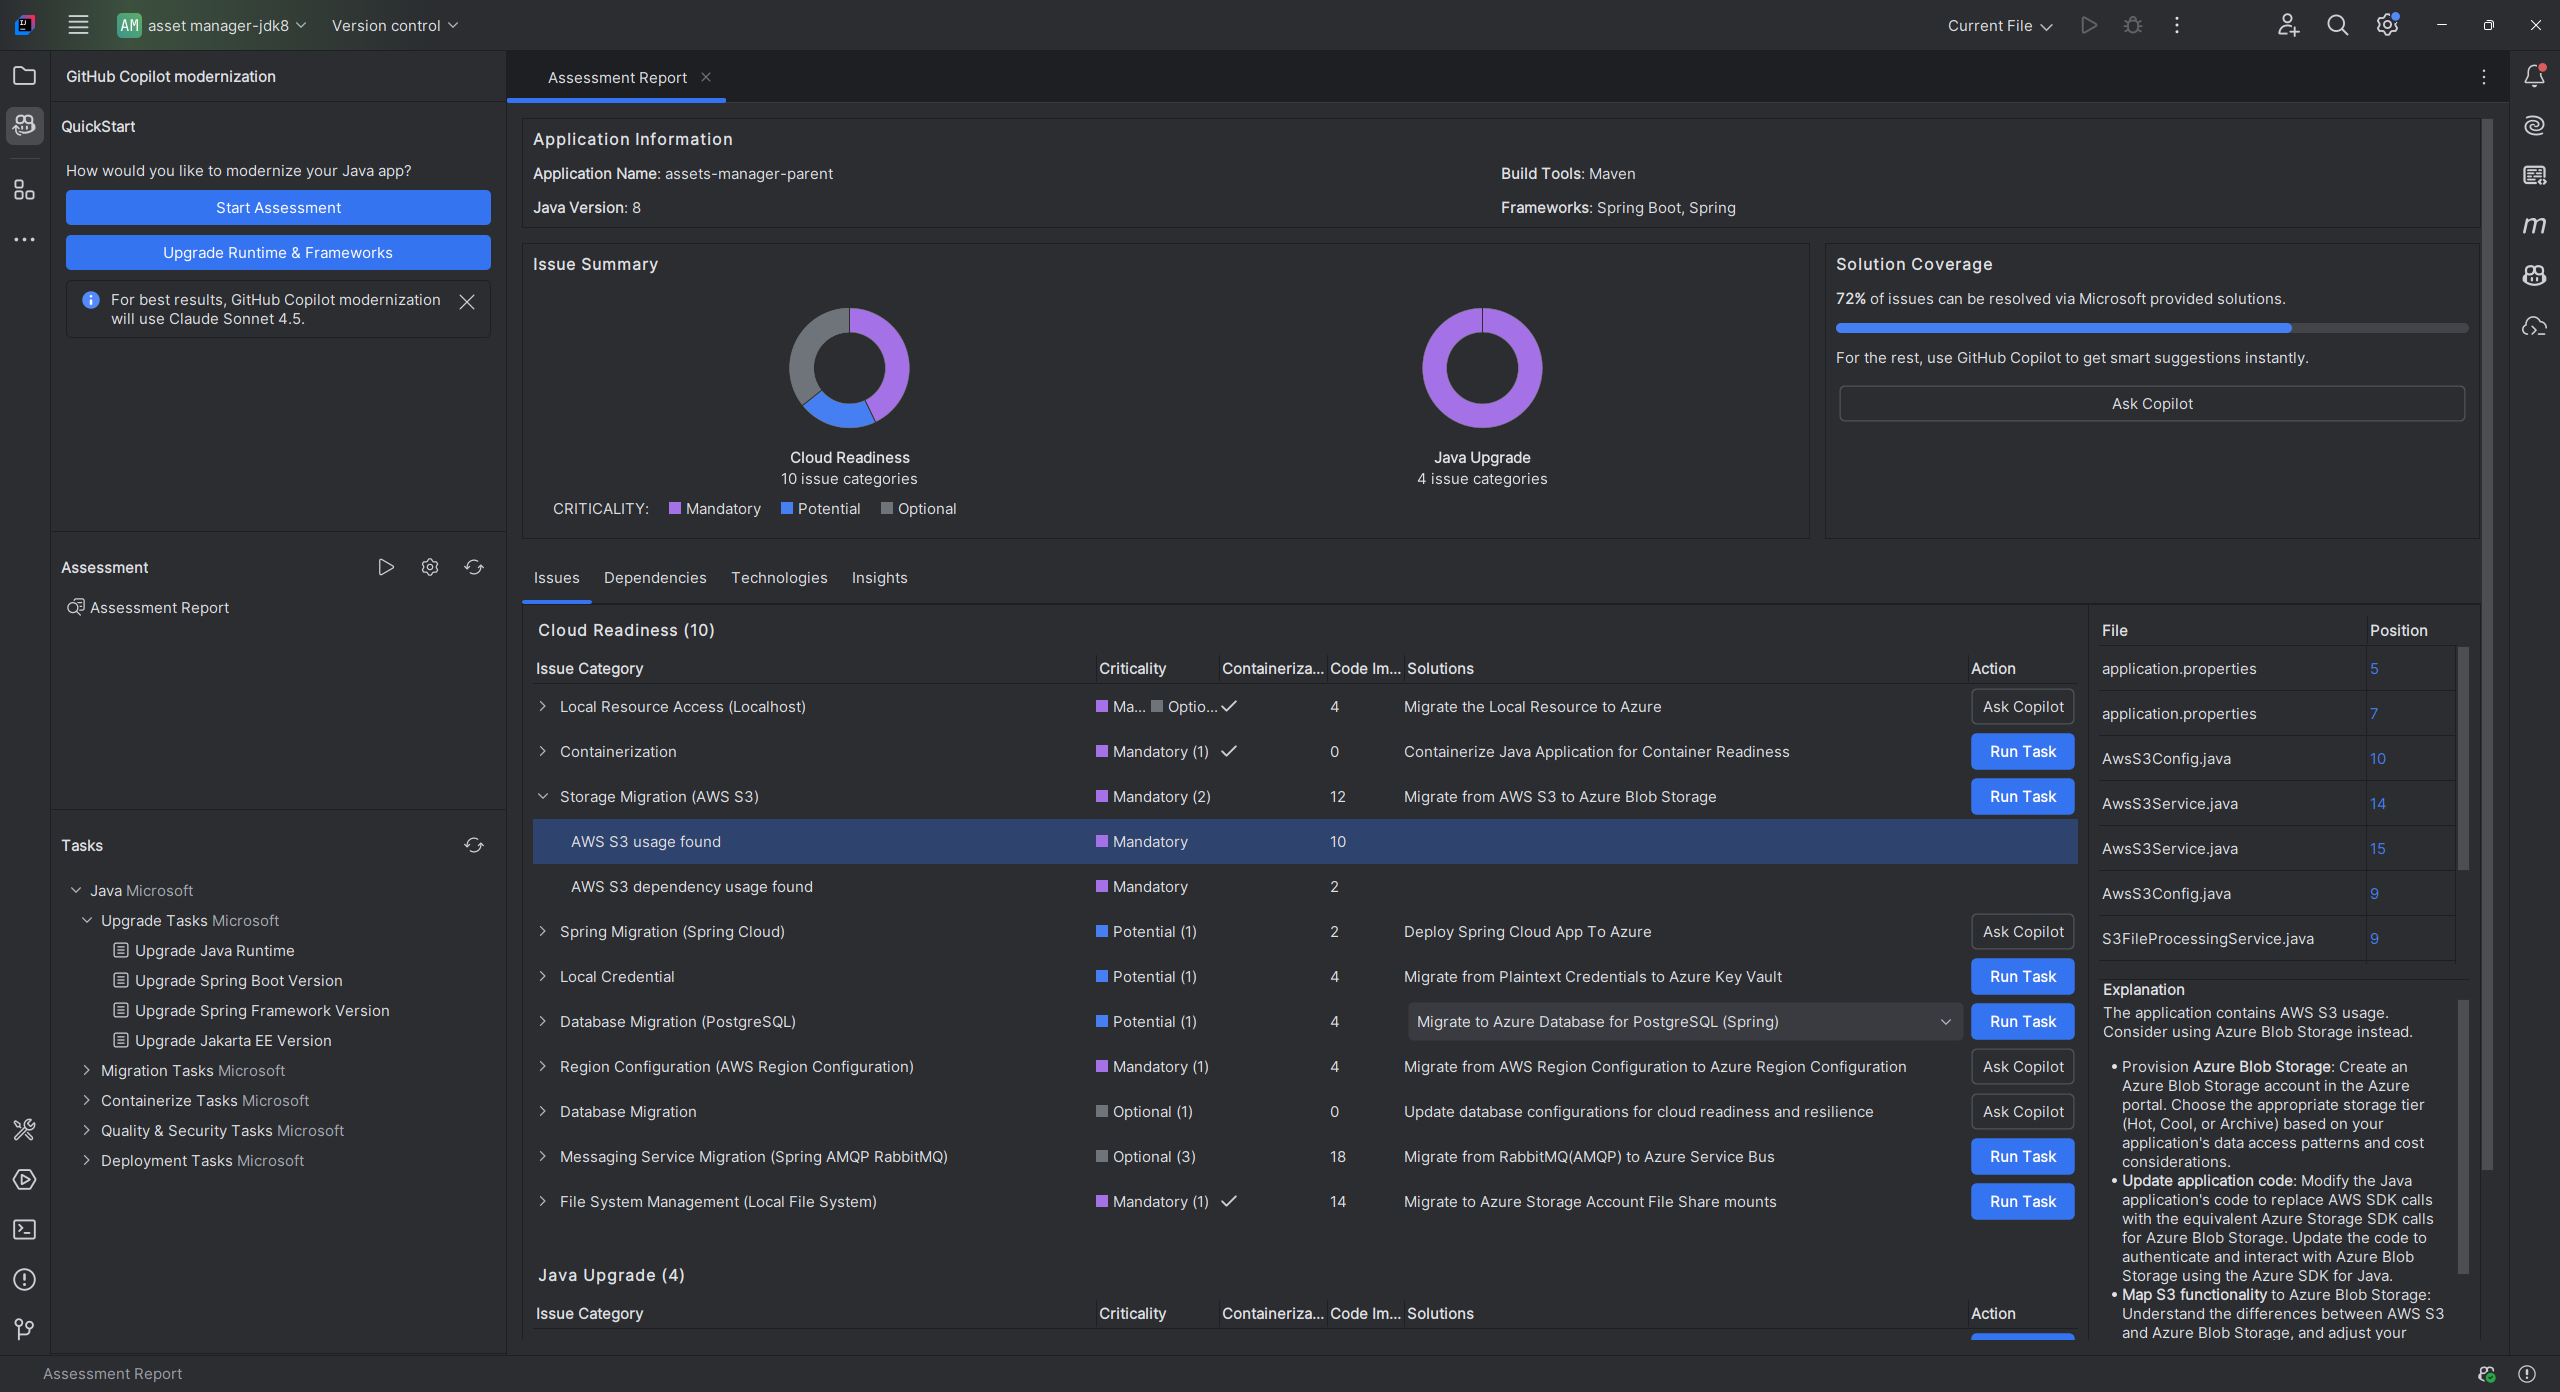This screenshot has width=2560, height=1392.
Task: Click Run Task for Containerization
Action: coord(2022,752)
